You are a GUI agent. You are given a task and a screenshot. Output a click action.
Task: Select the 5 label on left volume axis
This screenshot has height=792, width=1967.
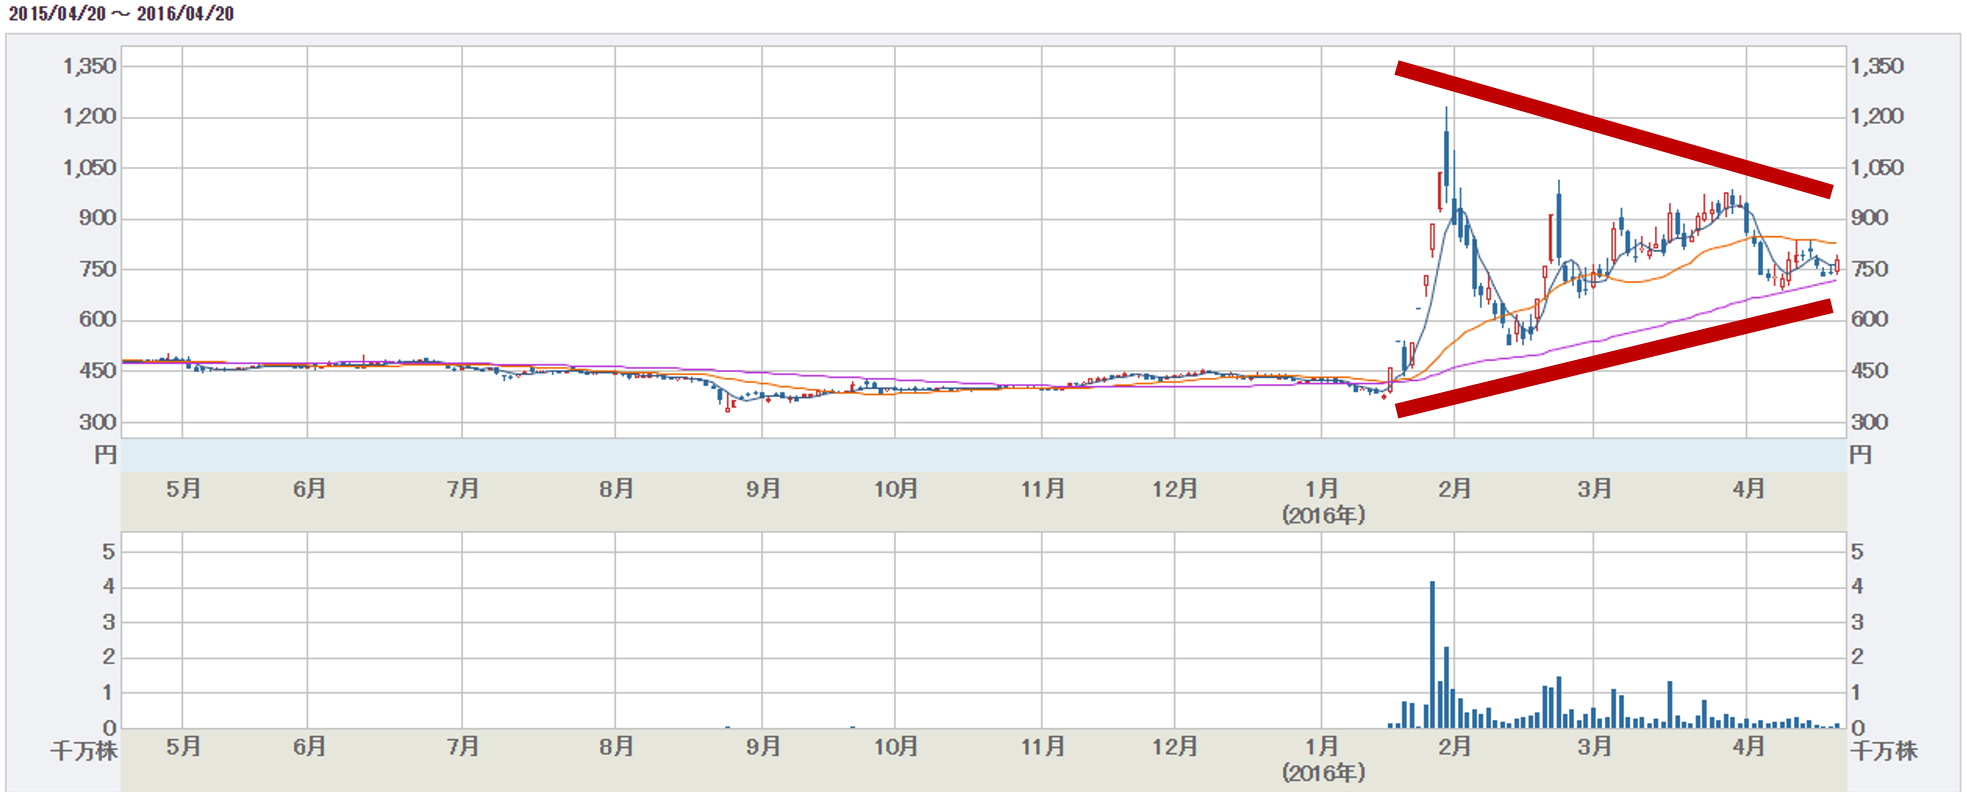[x=109, y=552]
